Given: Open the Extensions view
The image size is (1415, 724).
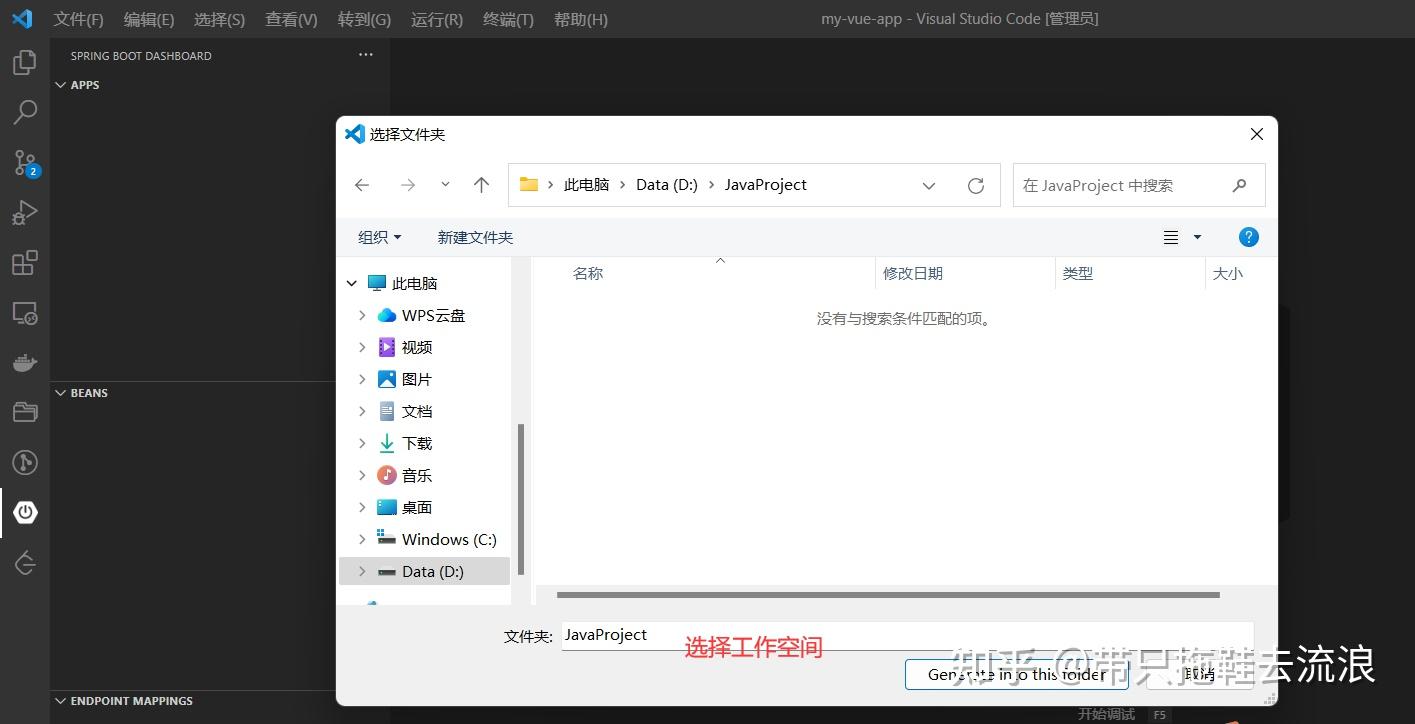Looking at the screenshot, I should point(25,262).
